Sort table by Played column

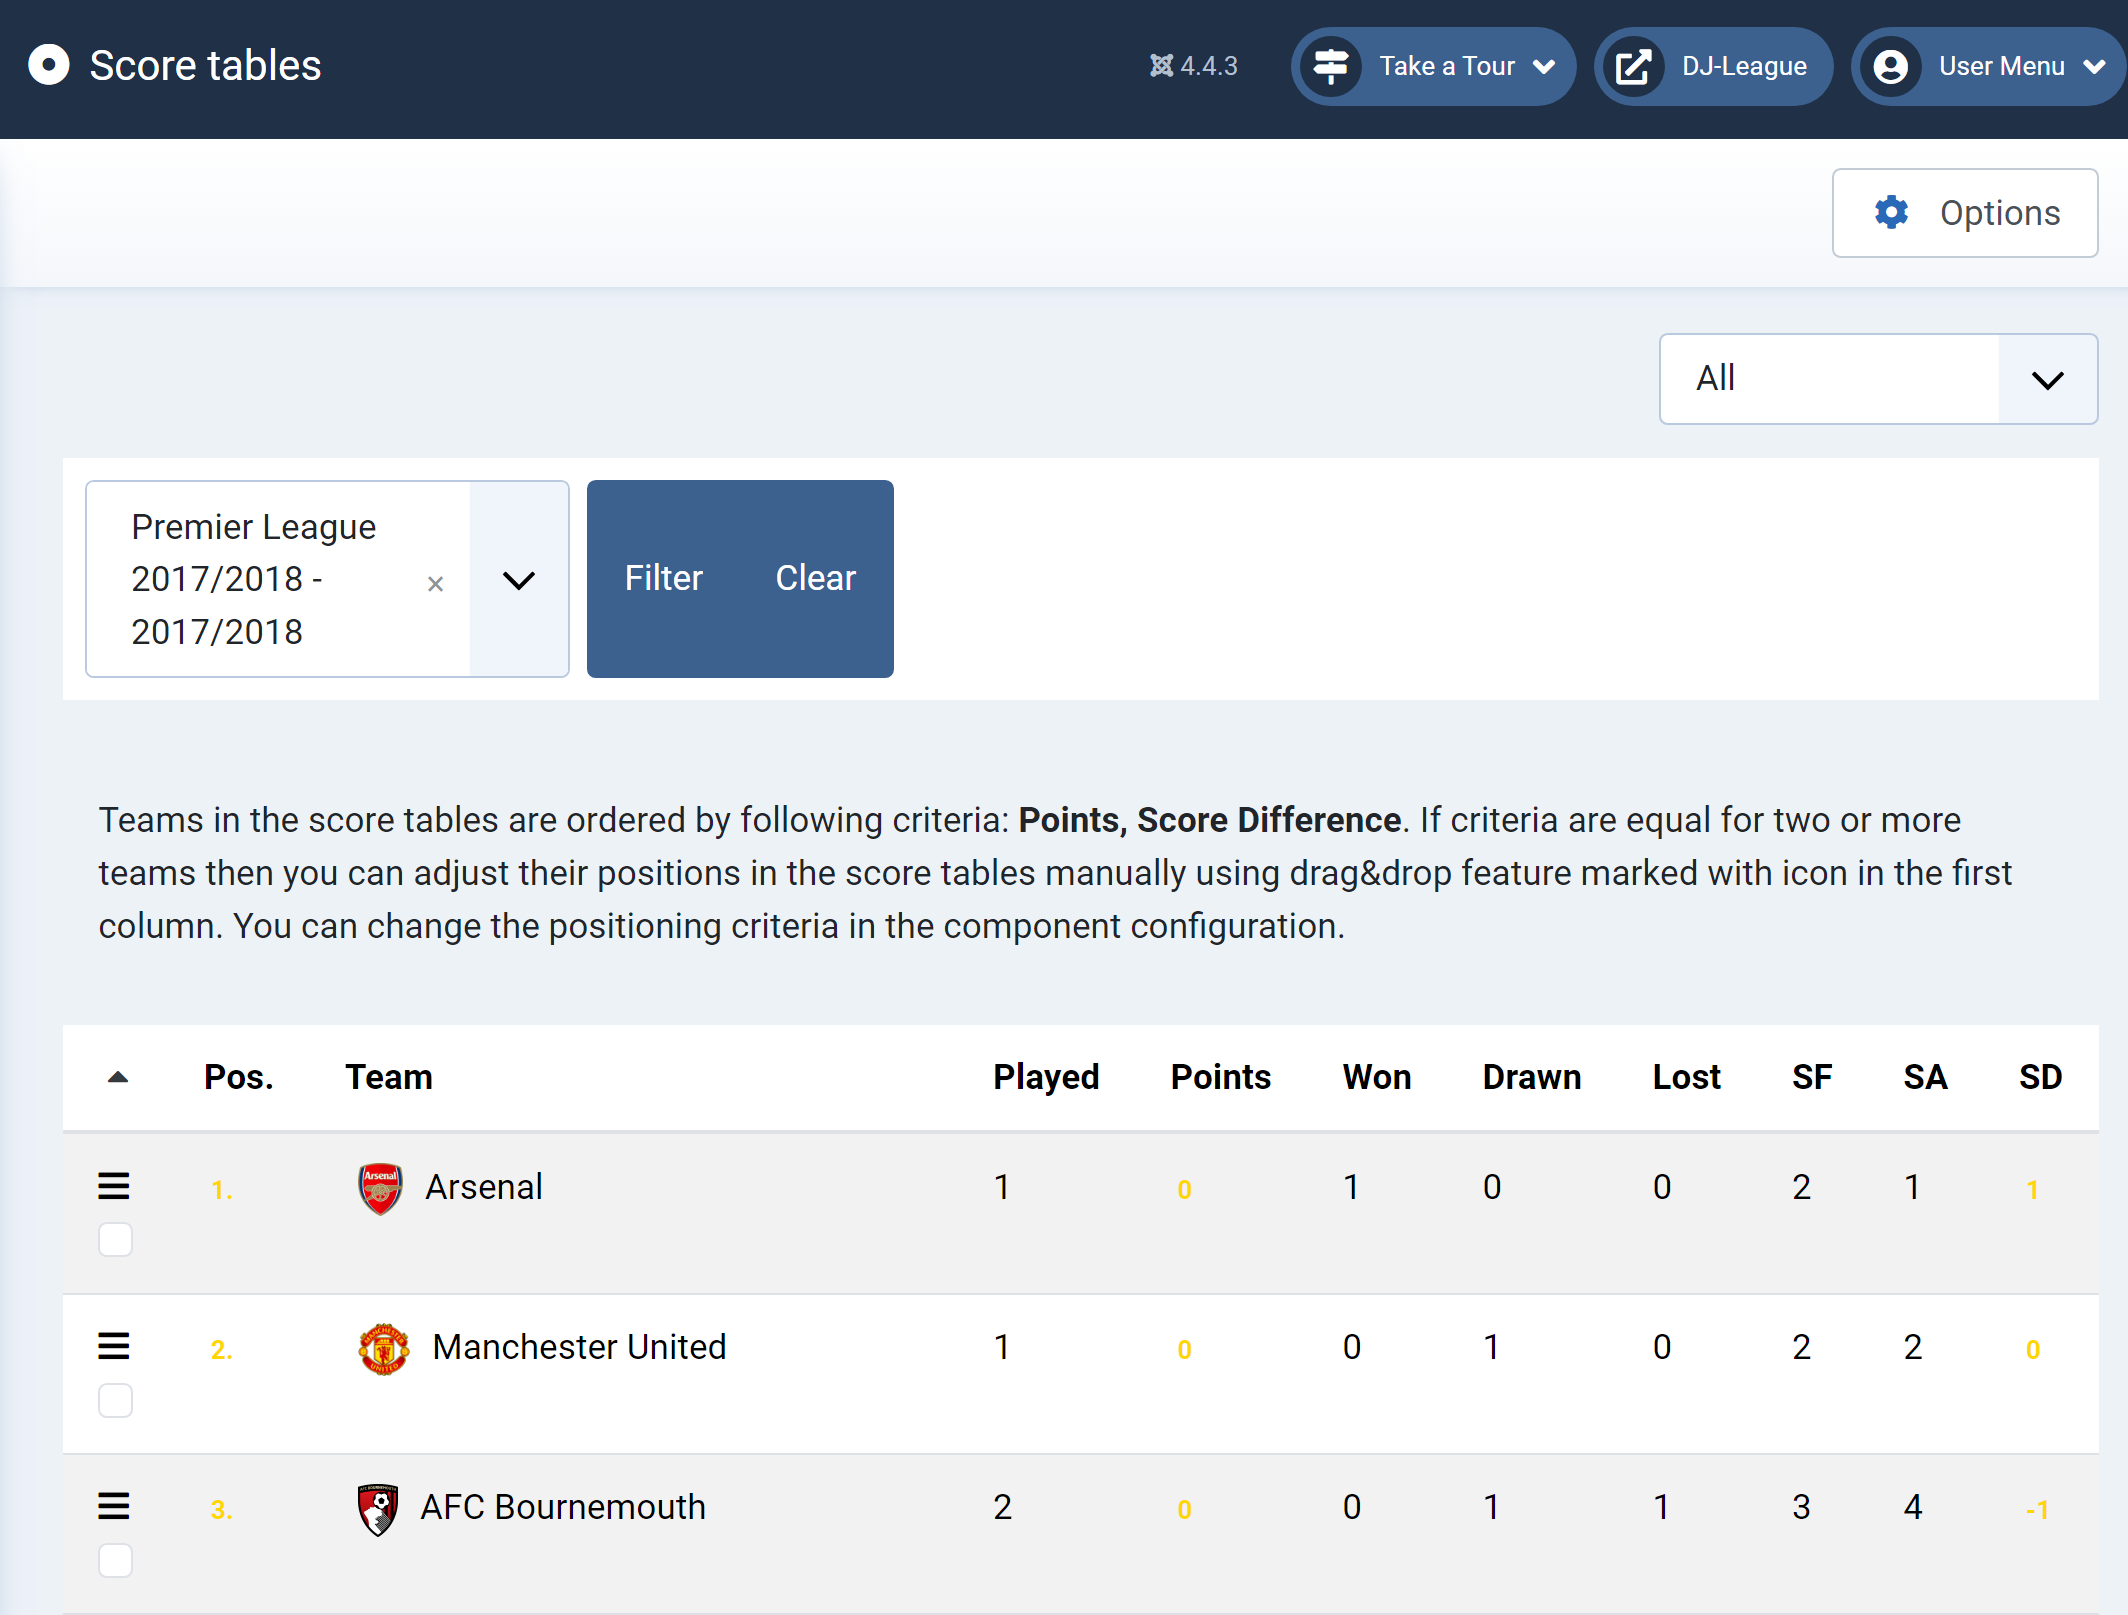[1046, 1077]
